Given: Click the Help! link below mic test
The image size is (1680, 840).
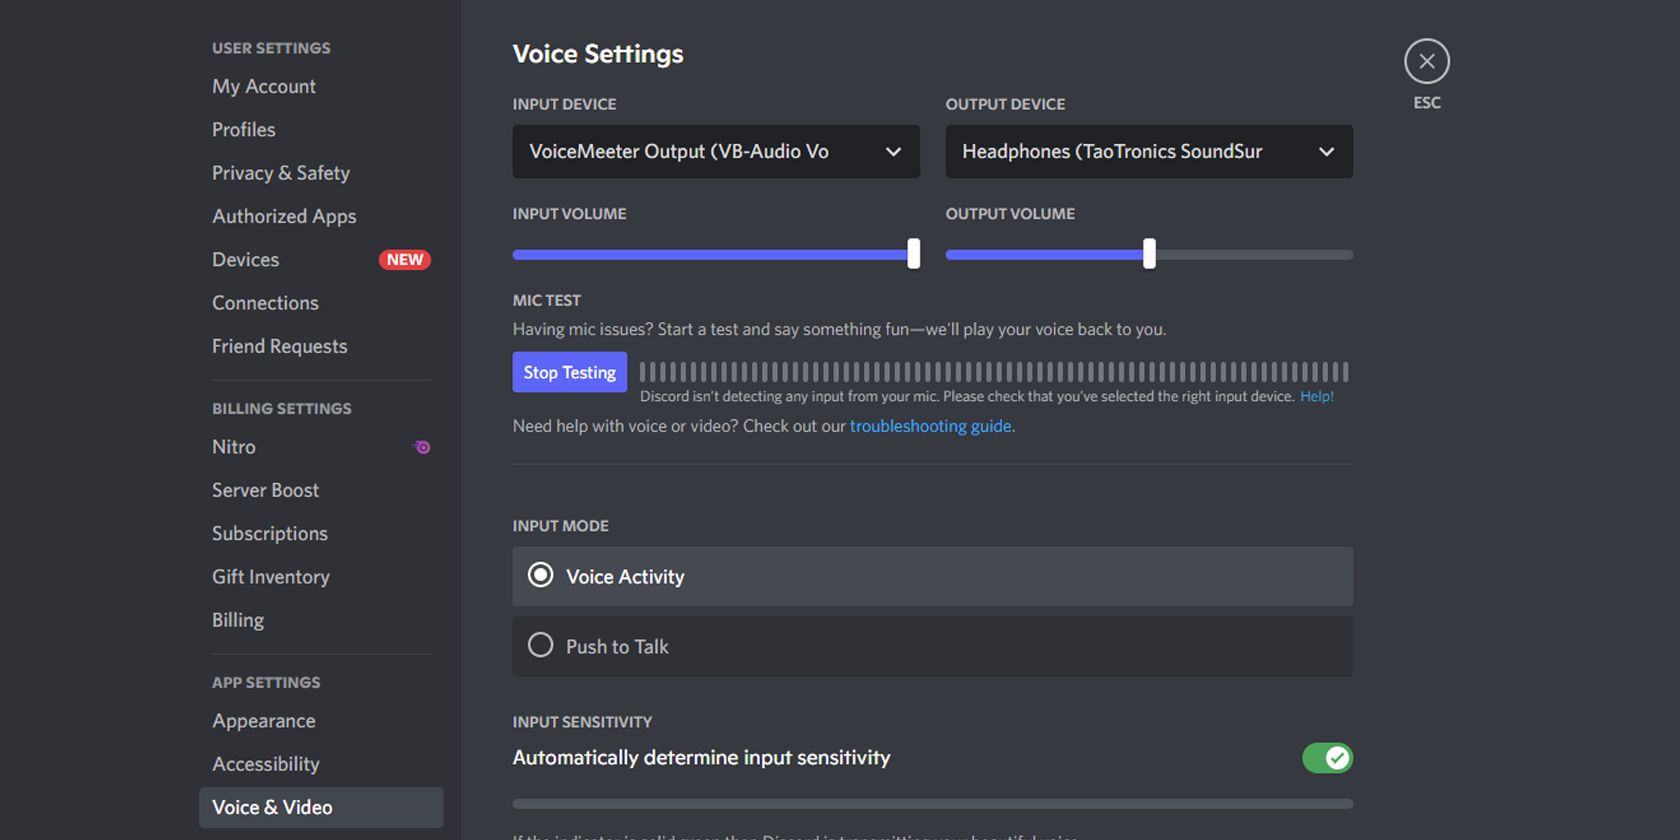Looking at the screenshot, I should coord(1317,396).
